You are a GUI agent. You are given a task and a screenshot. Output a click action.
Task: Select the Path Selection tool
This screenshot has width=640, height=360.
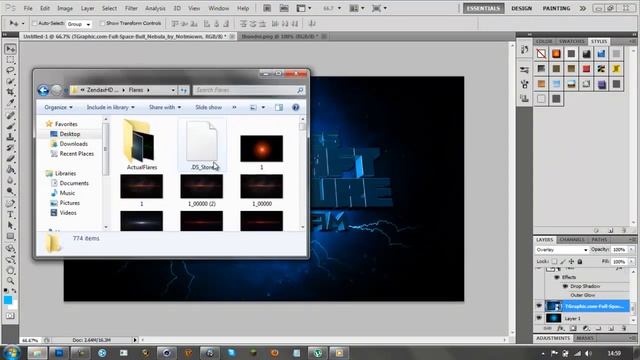click(x=11, y=225)
